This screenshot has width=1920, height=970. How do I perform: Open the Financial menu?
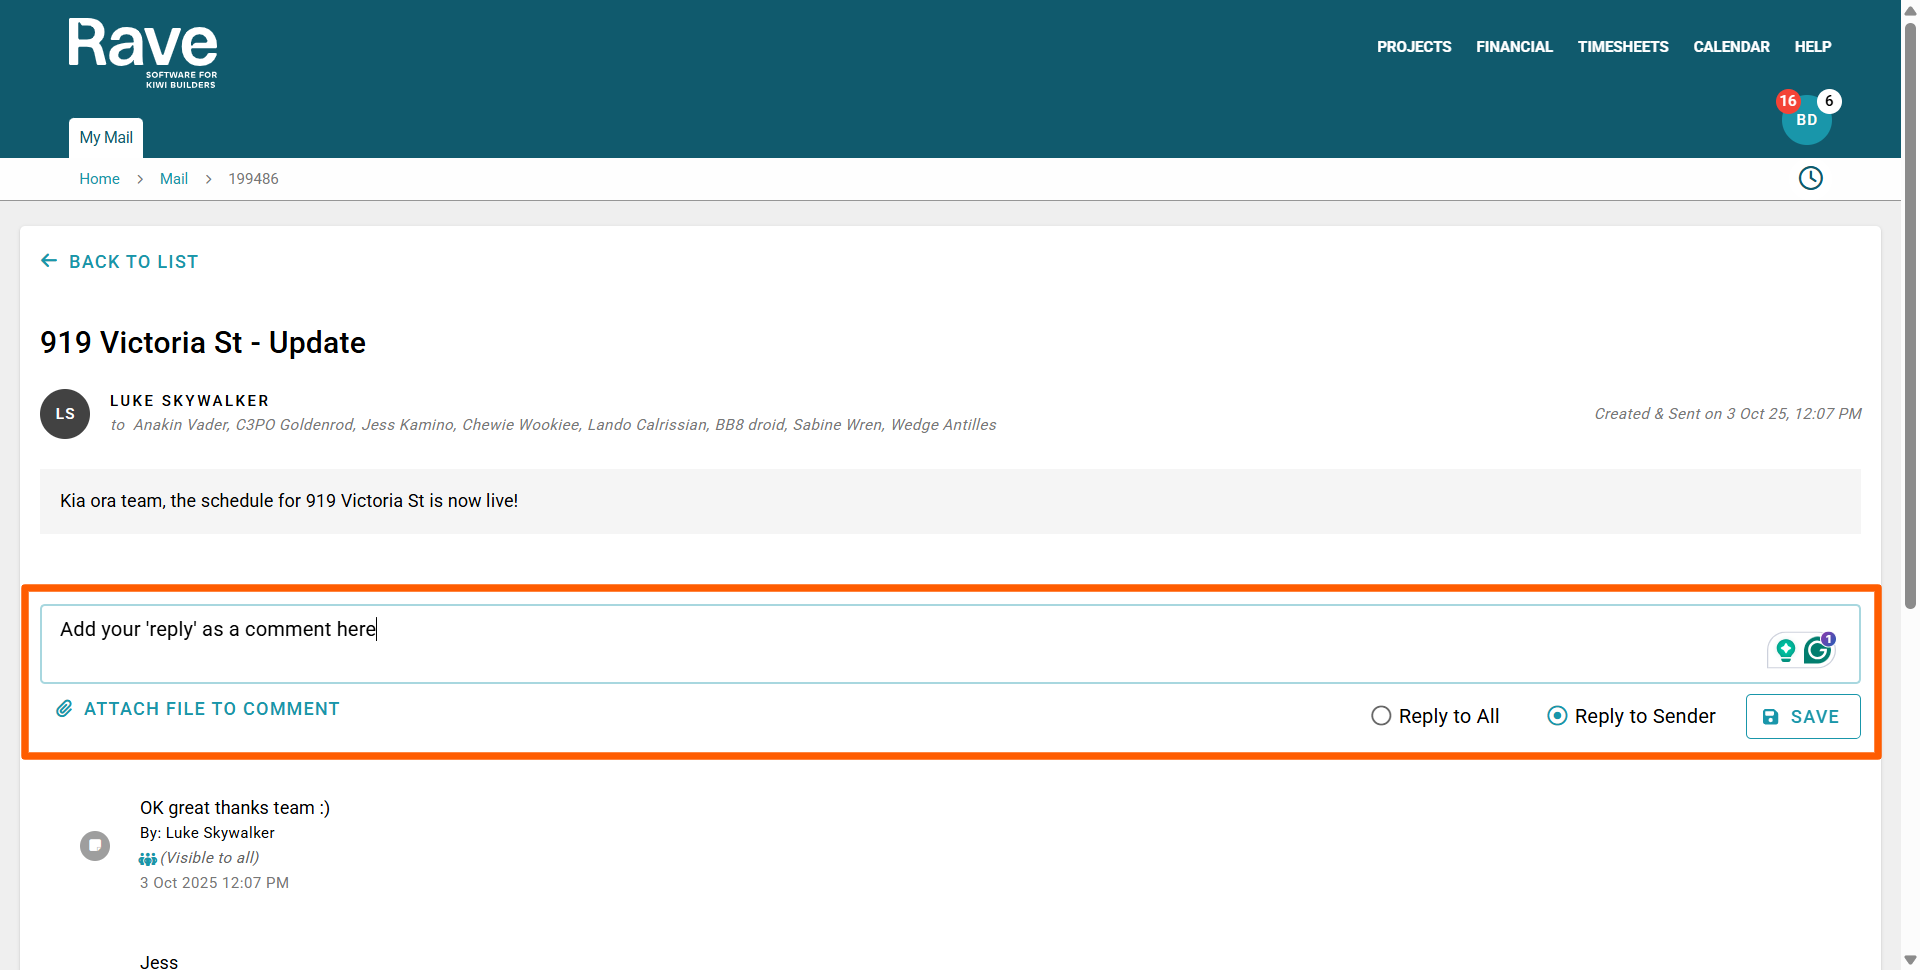tap(1514, 47)
